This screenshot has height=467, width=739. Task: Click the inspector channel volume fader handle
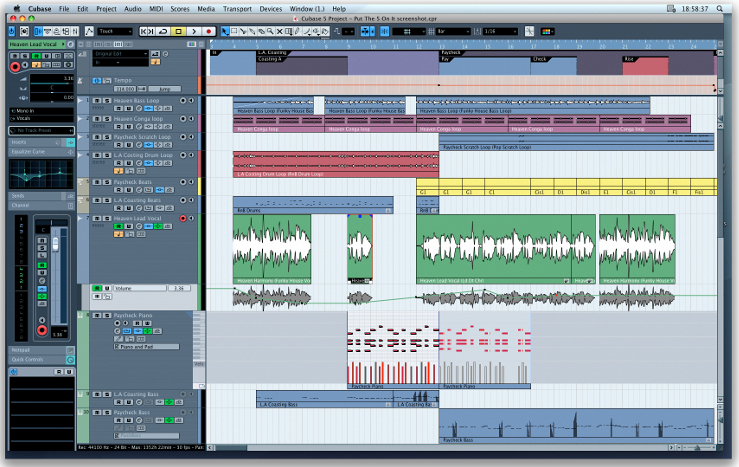(x=56, y=244)
